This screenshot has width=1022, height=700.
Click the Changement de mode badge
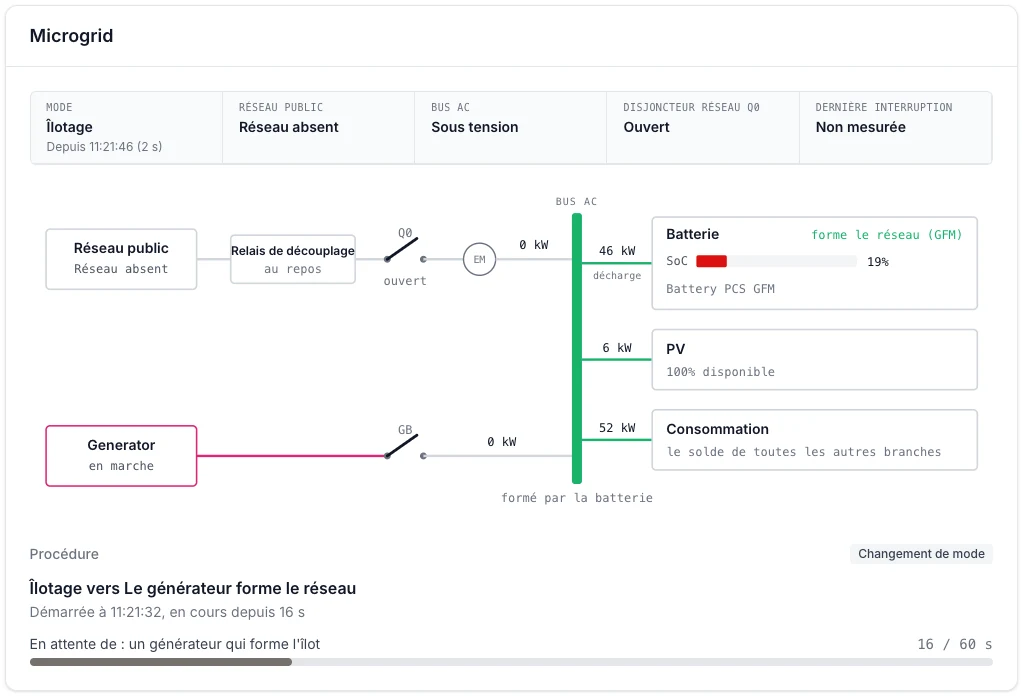(921, 554)
